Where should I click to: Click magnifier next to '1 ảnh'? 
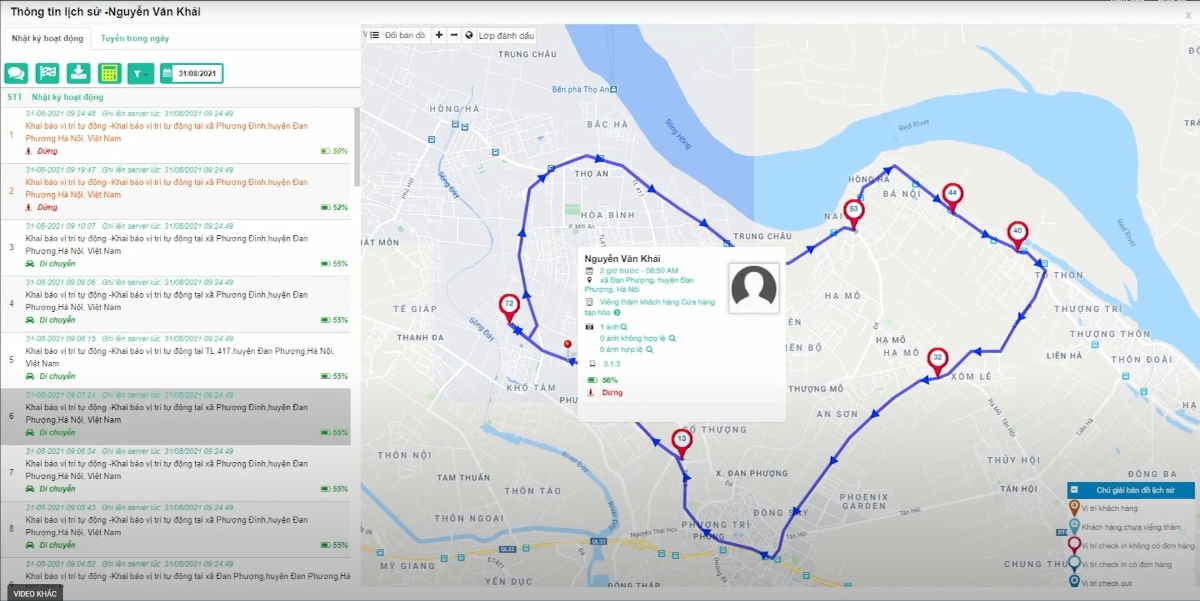point(624,327)
